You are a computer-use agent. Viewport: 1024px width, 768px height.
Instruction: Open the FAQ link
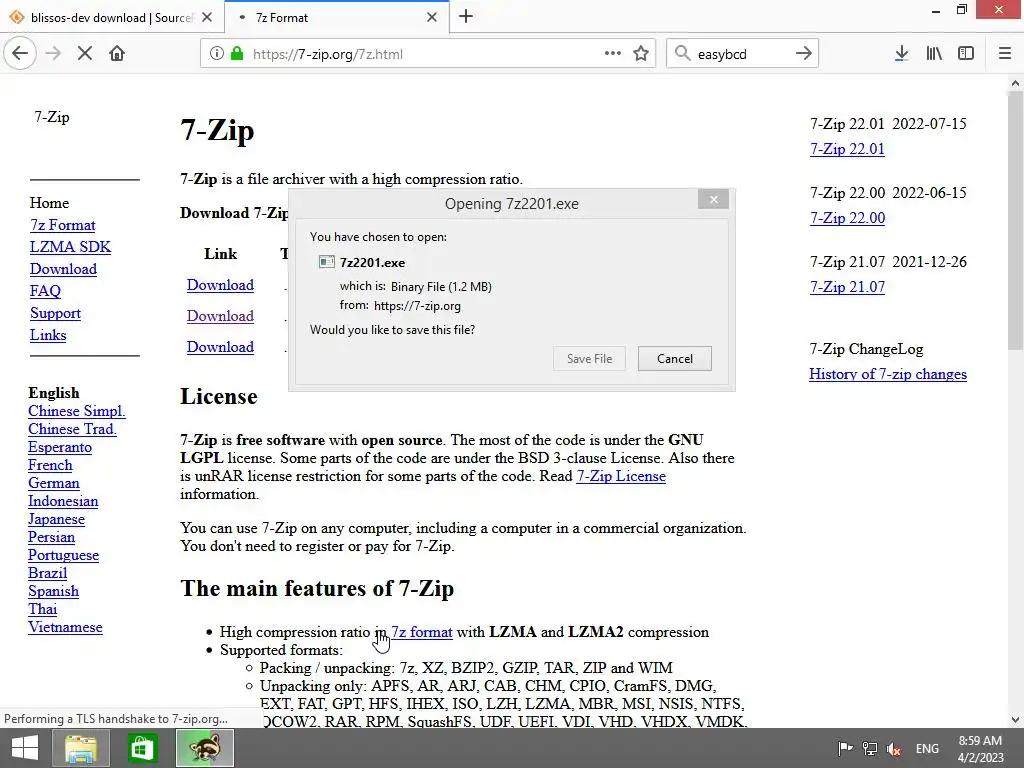click(45, 291)
